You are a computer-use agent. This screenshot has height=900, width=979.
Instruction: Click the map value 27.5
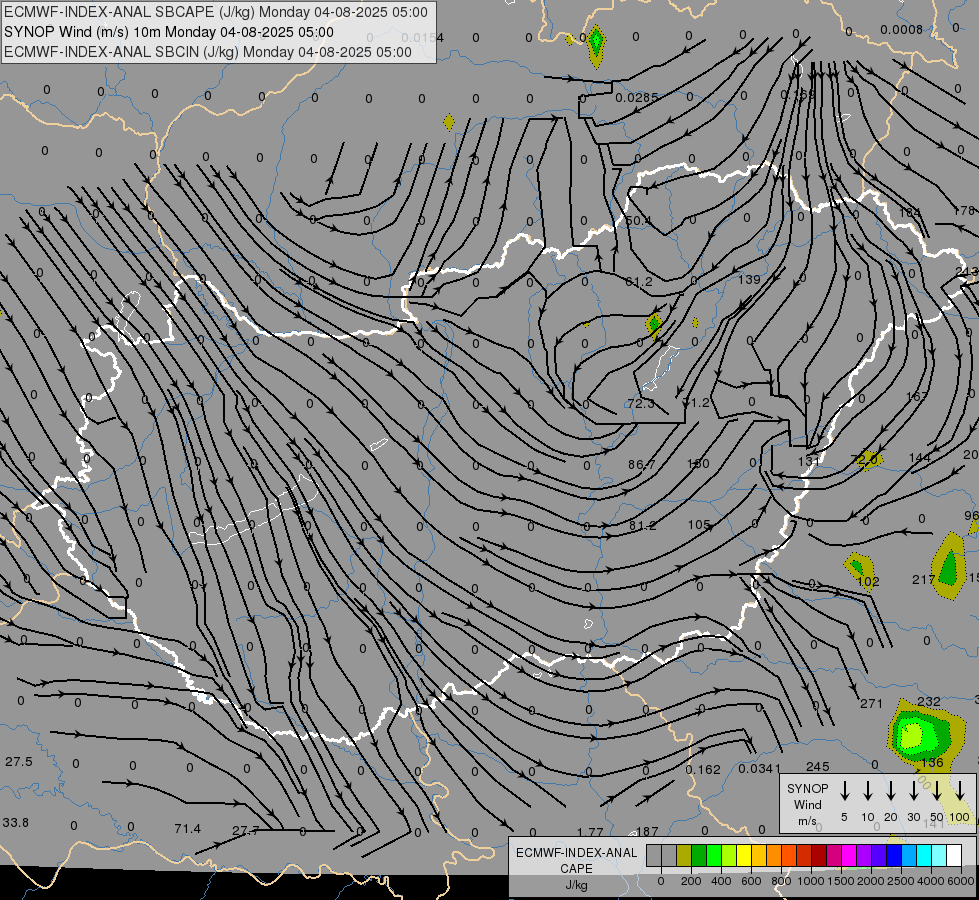[19, 762]
